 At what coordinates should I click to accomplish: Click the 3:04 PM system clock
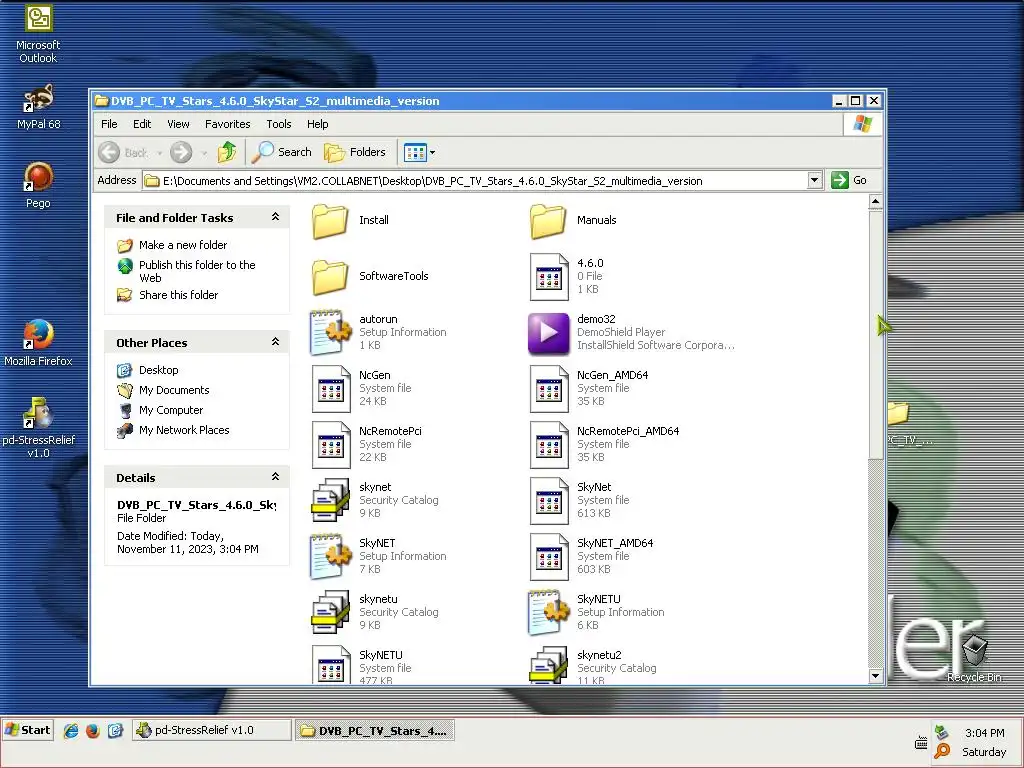[x=984, y=733]
